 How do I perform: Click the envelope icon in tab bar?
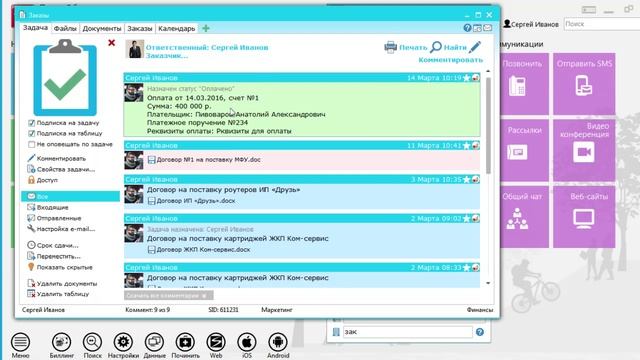pos(487,28)
